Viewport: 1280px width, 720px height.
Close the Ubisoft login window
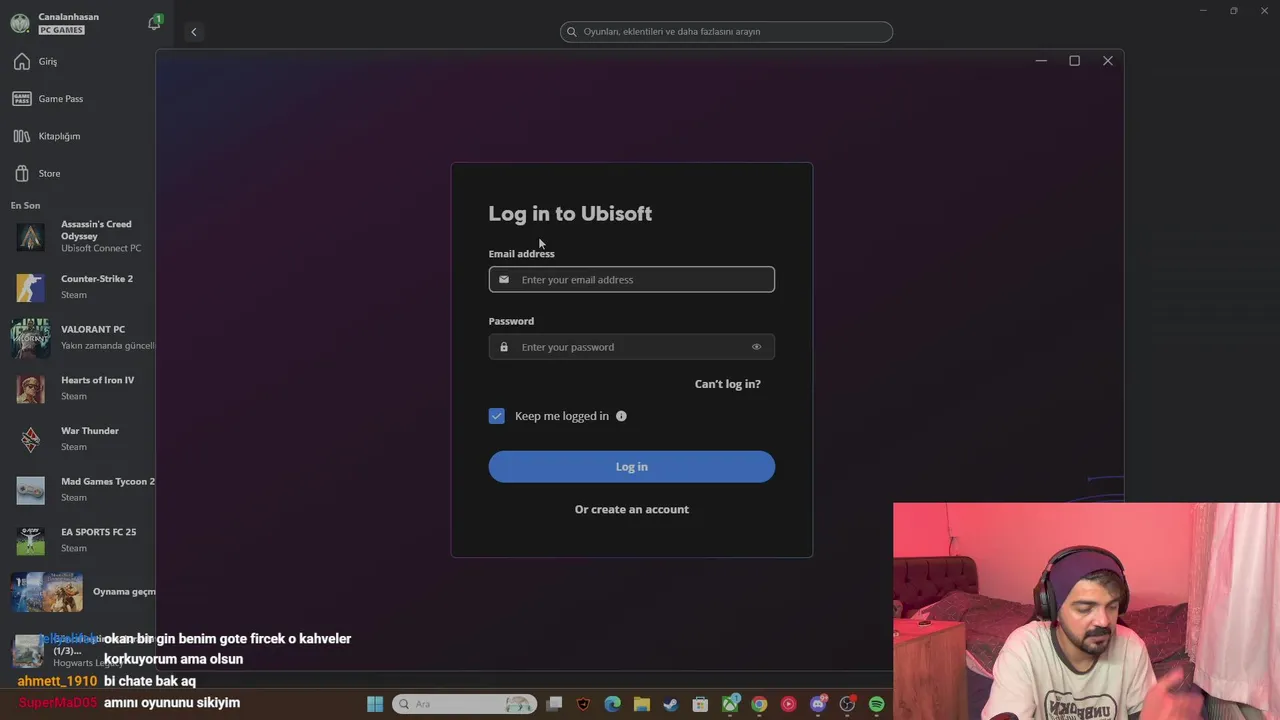pos(1108,61)
